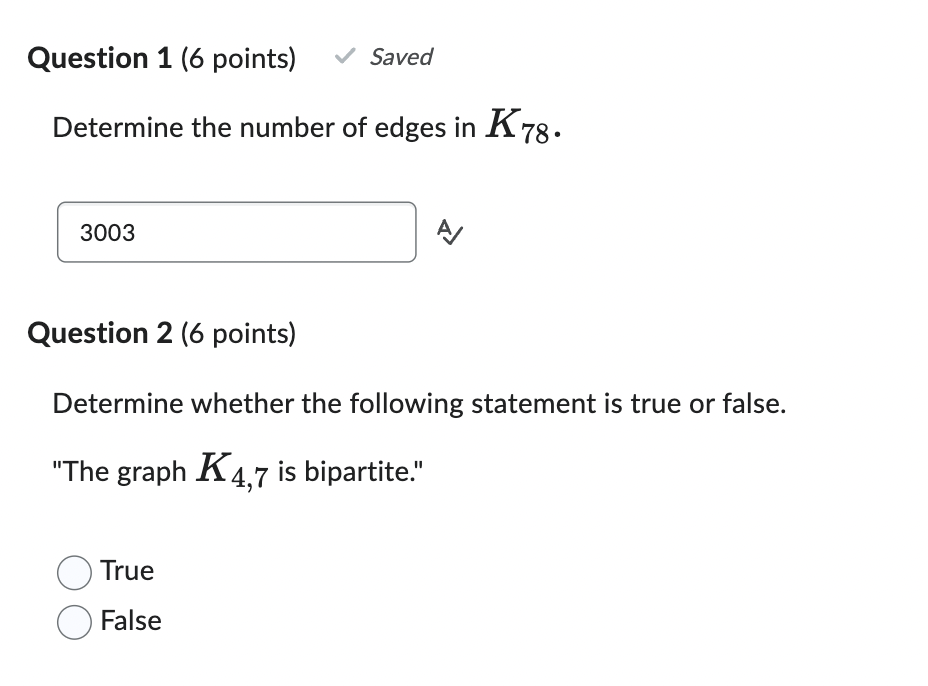Viewport: 928px width, 686px height.
Task: Choose True for the bipartite statement
Action: pyautogui.click(x=74, y=572)
